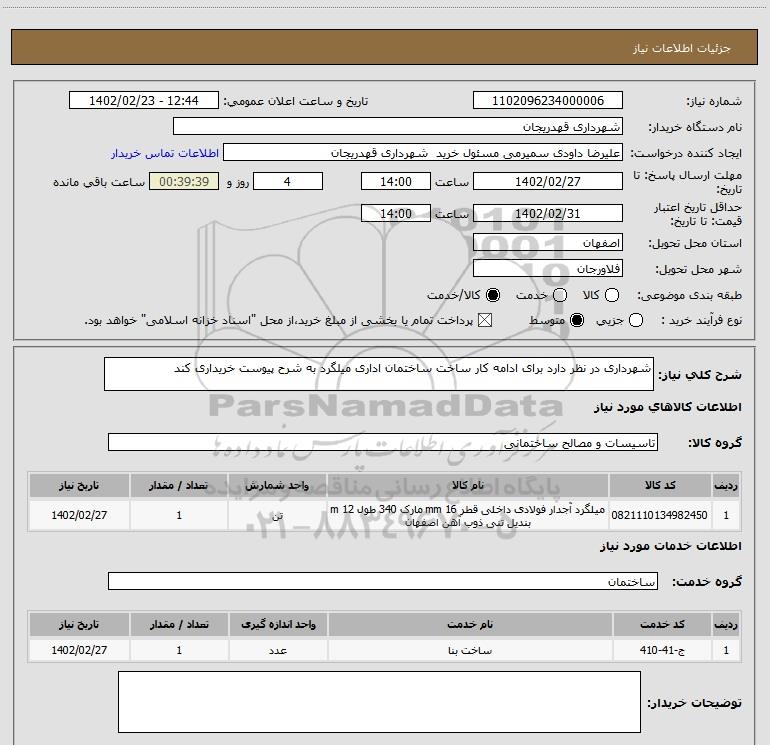Click the response deadline hour 14:00 field

(x=396, y=181)
